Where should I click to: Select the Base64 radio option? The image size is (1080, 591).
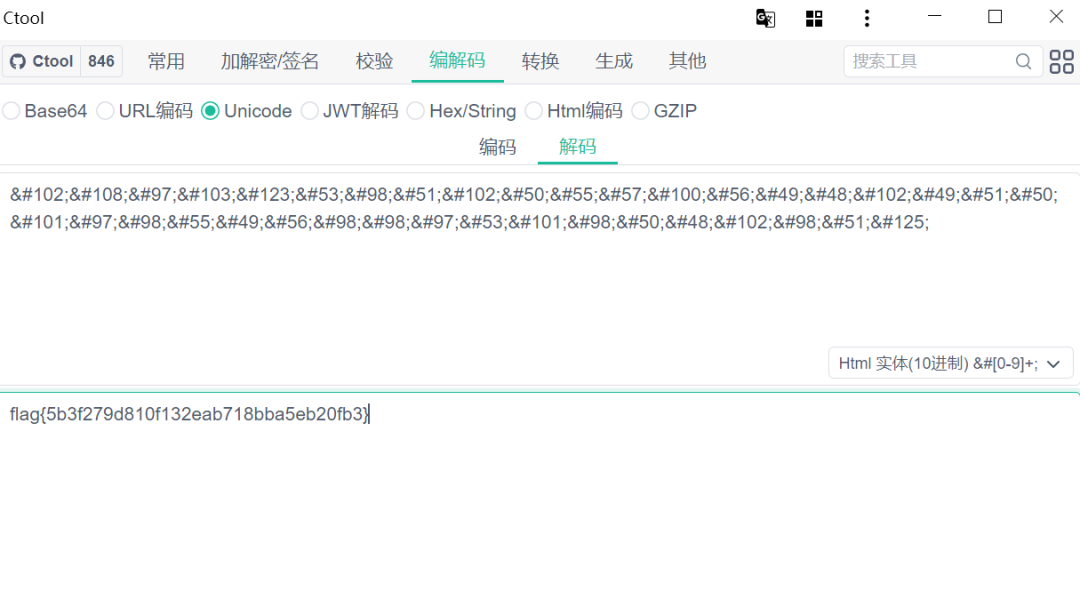click(x=12, y=111)
